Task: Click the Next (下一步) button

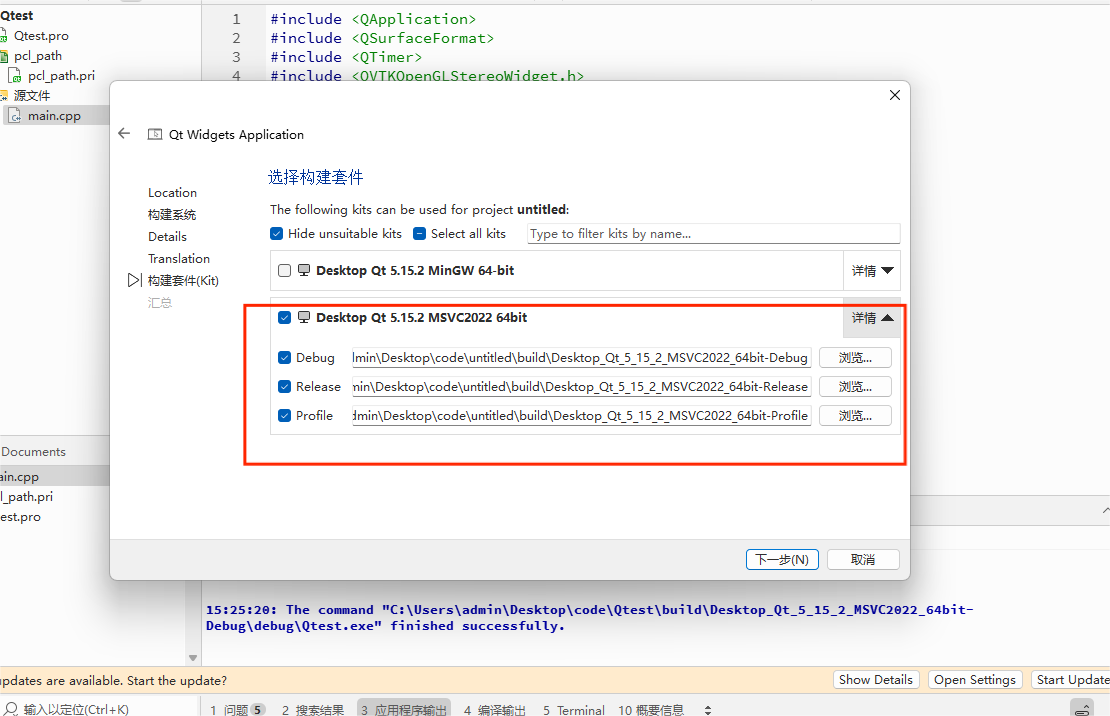Action: pos(782,559)
